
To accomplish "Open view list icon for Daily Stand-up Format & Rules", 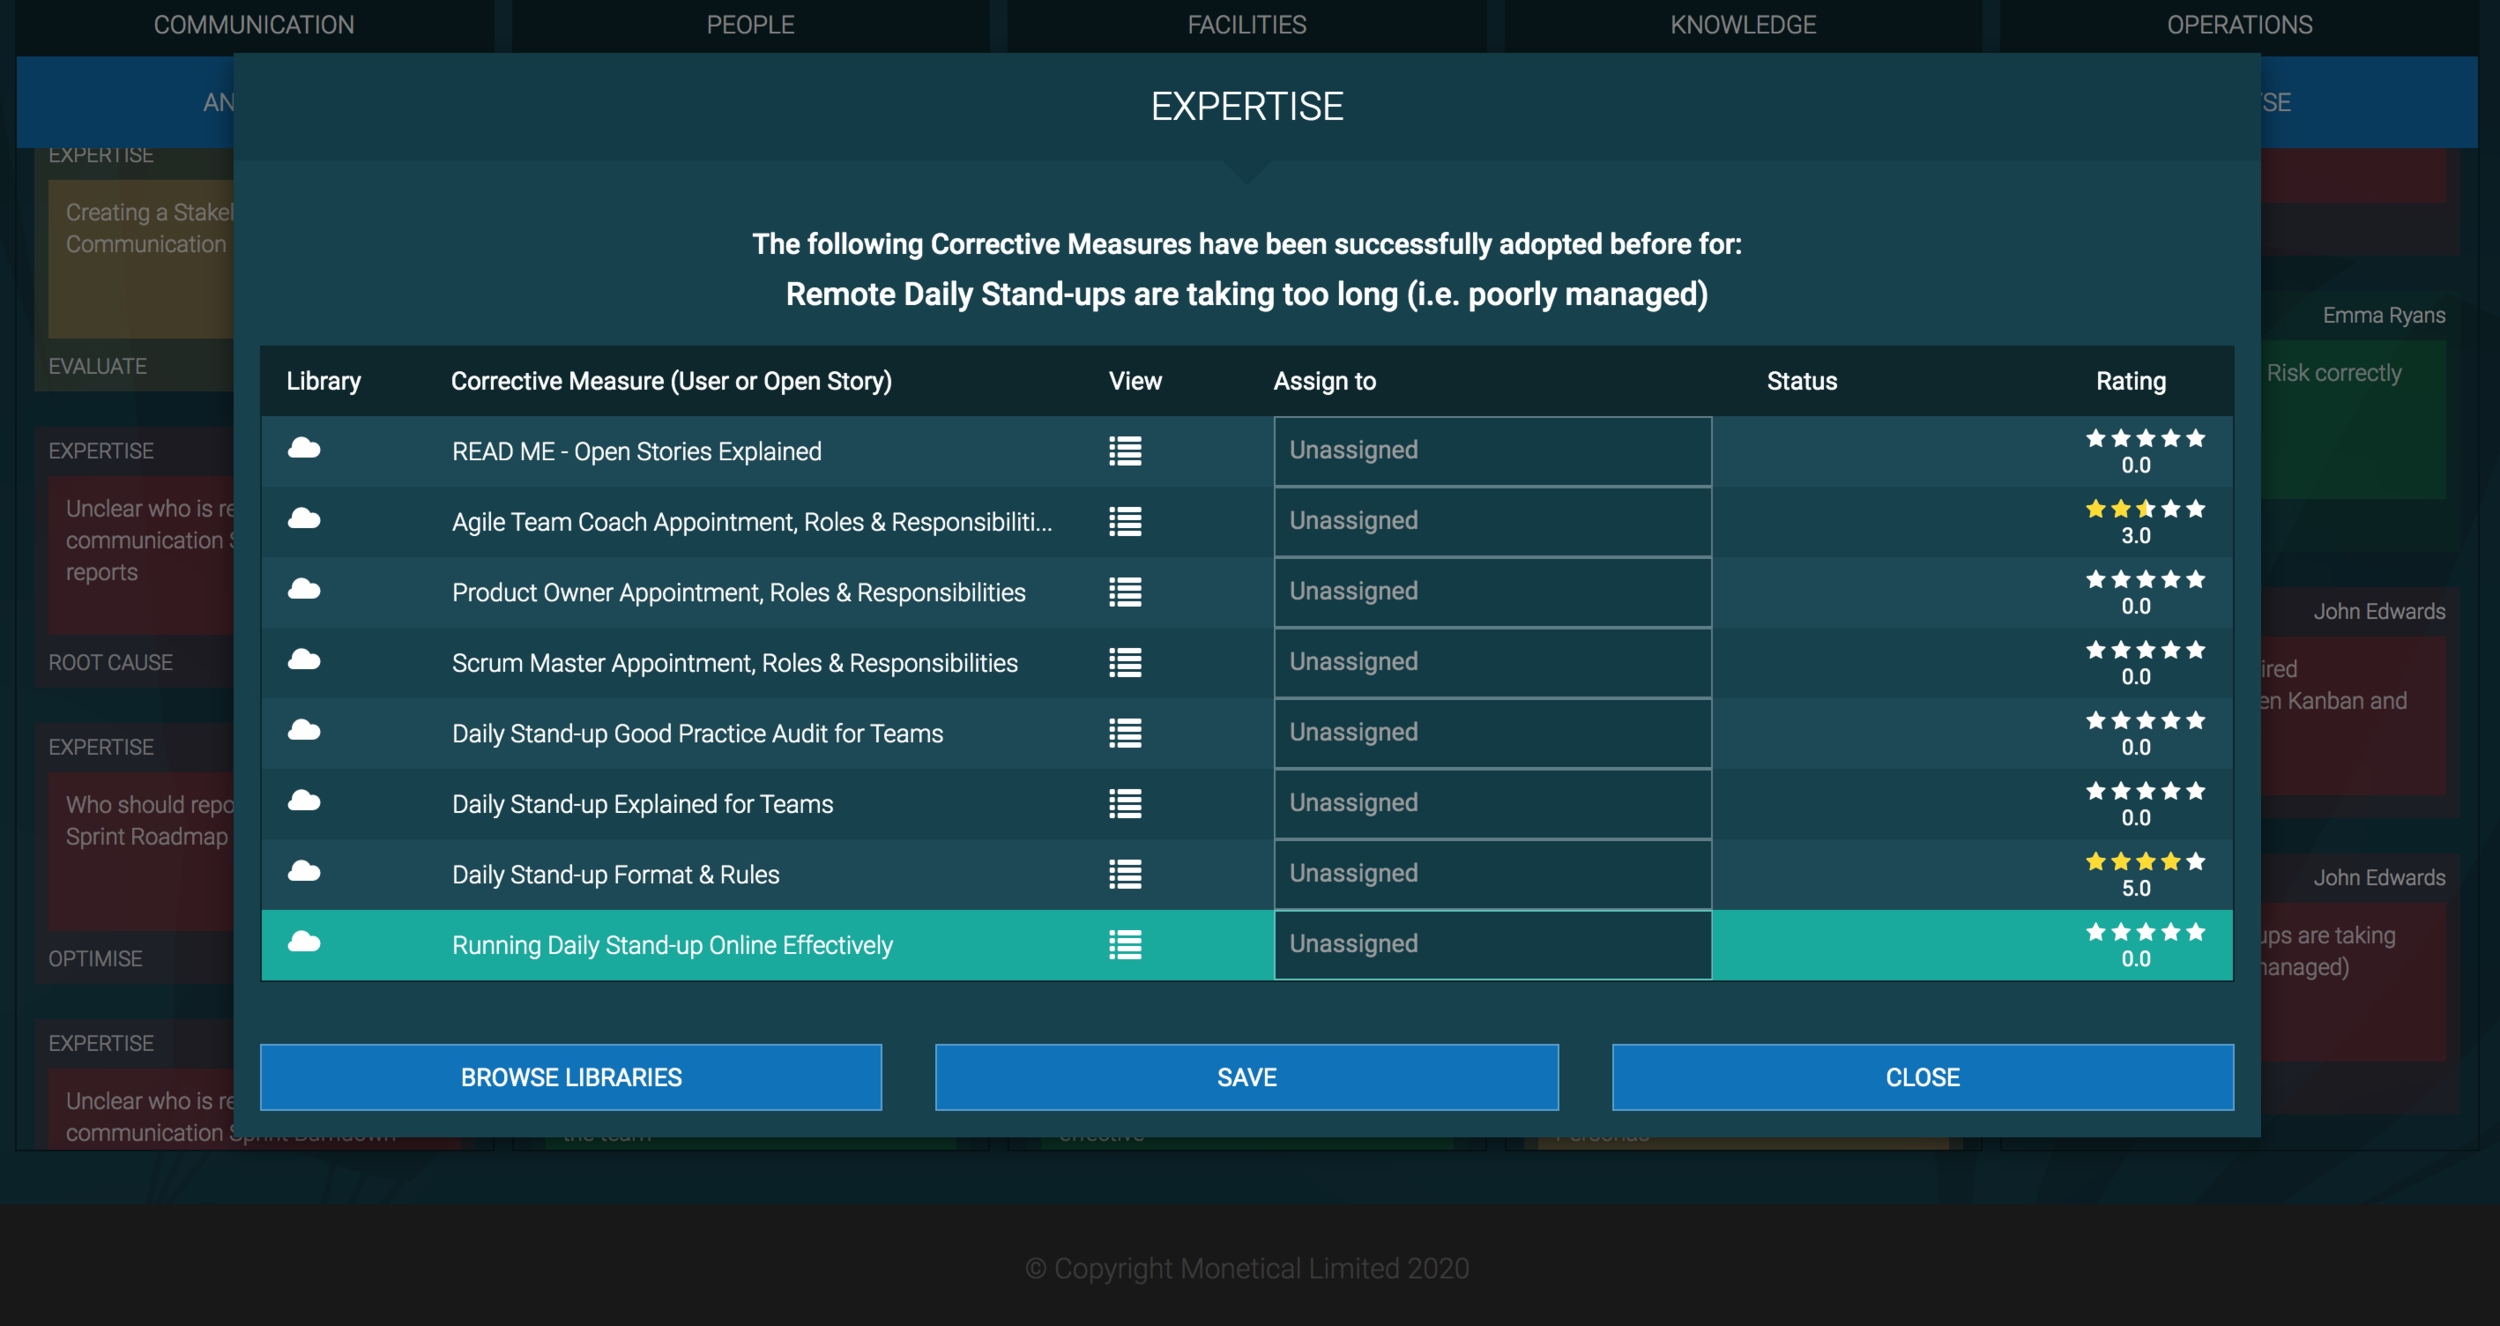I will tap(1125, 874).
